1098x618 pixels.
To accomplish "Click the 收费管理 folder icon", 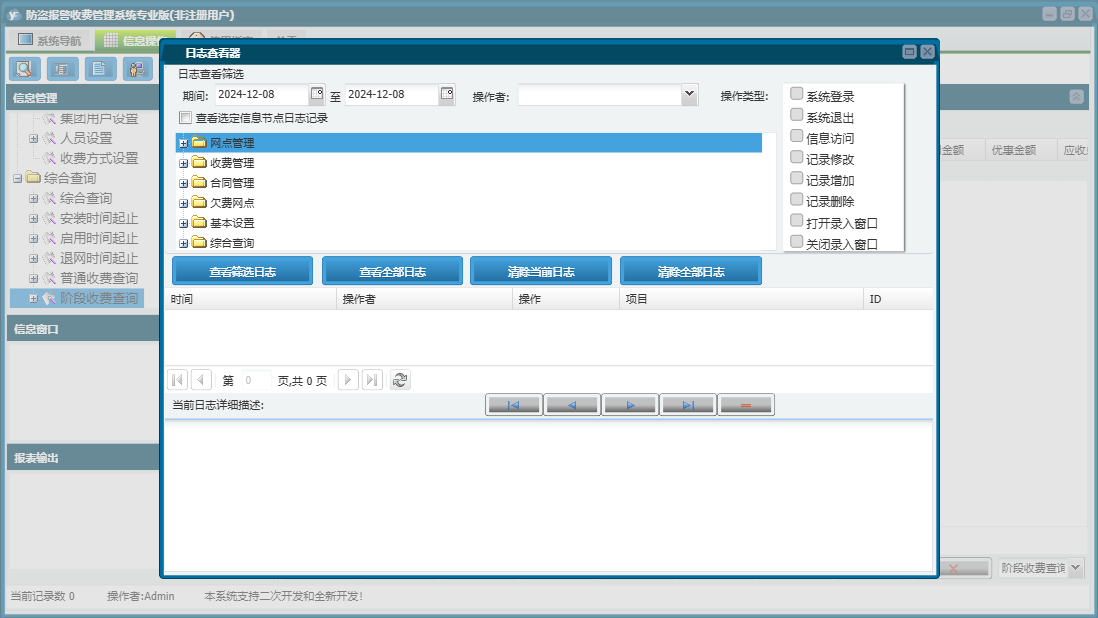I will click(199, 162).
